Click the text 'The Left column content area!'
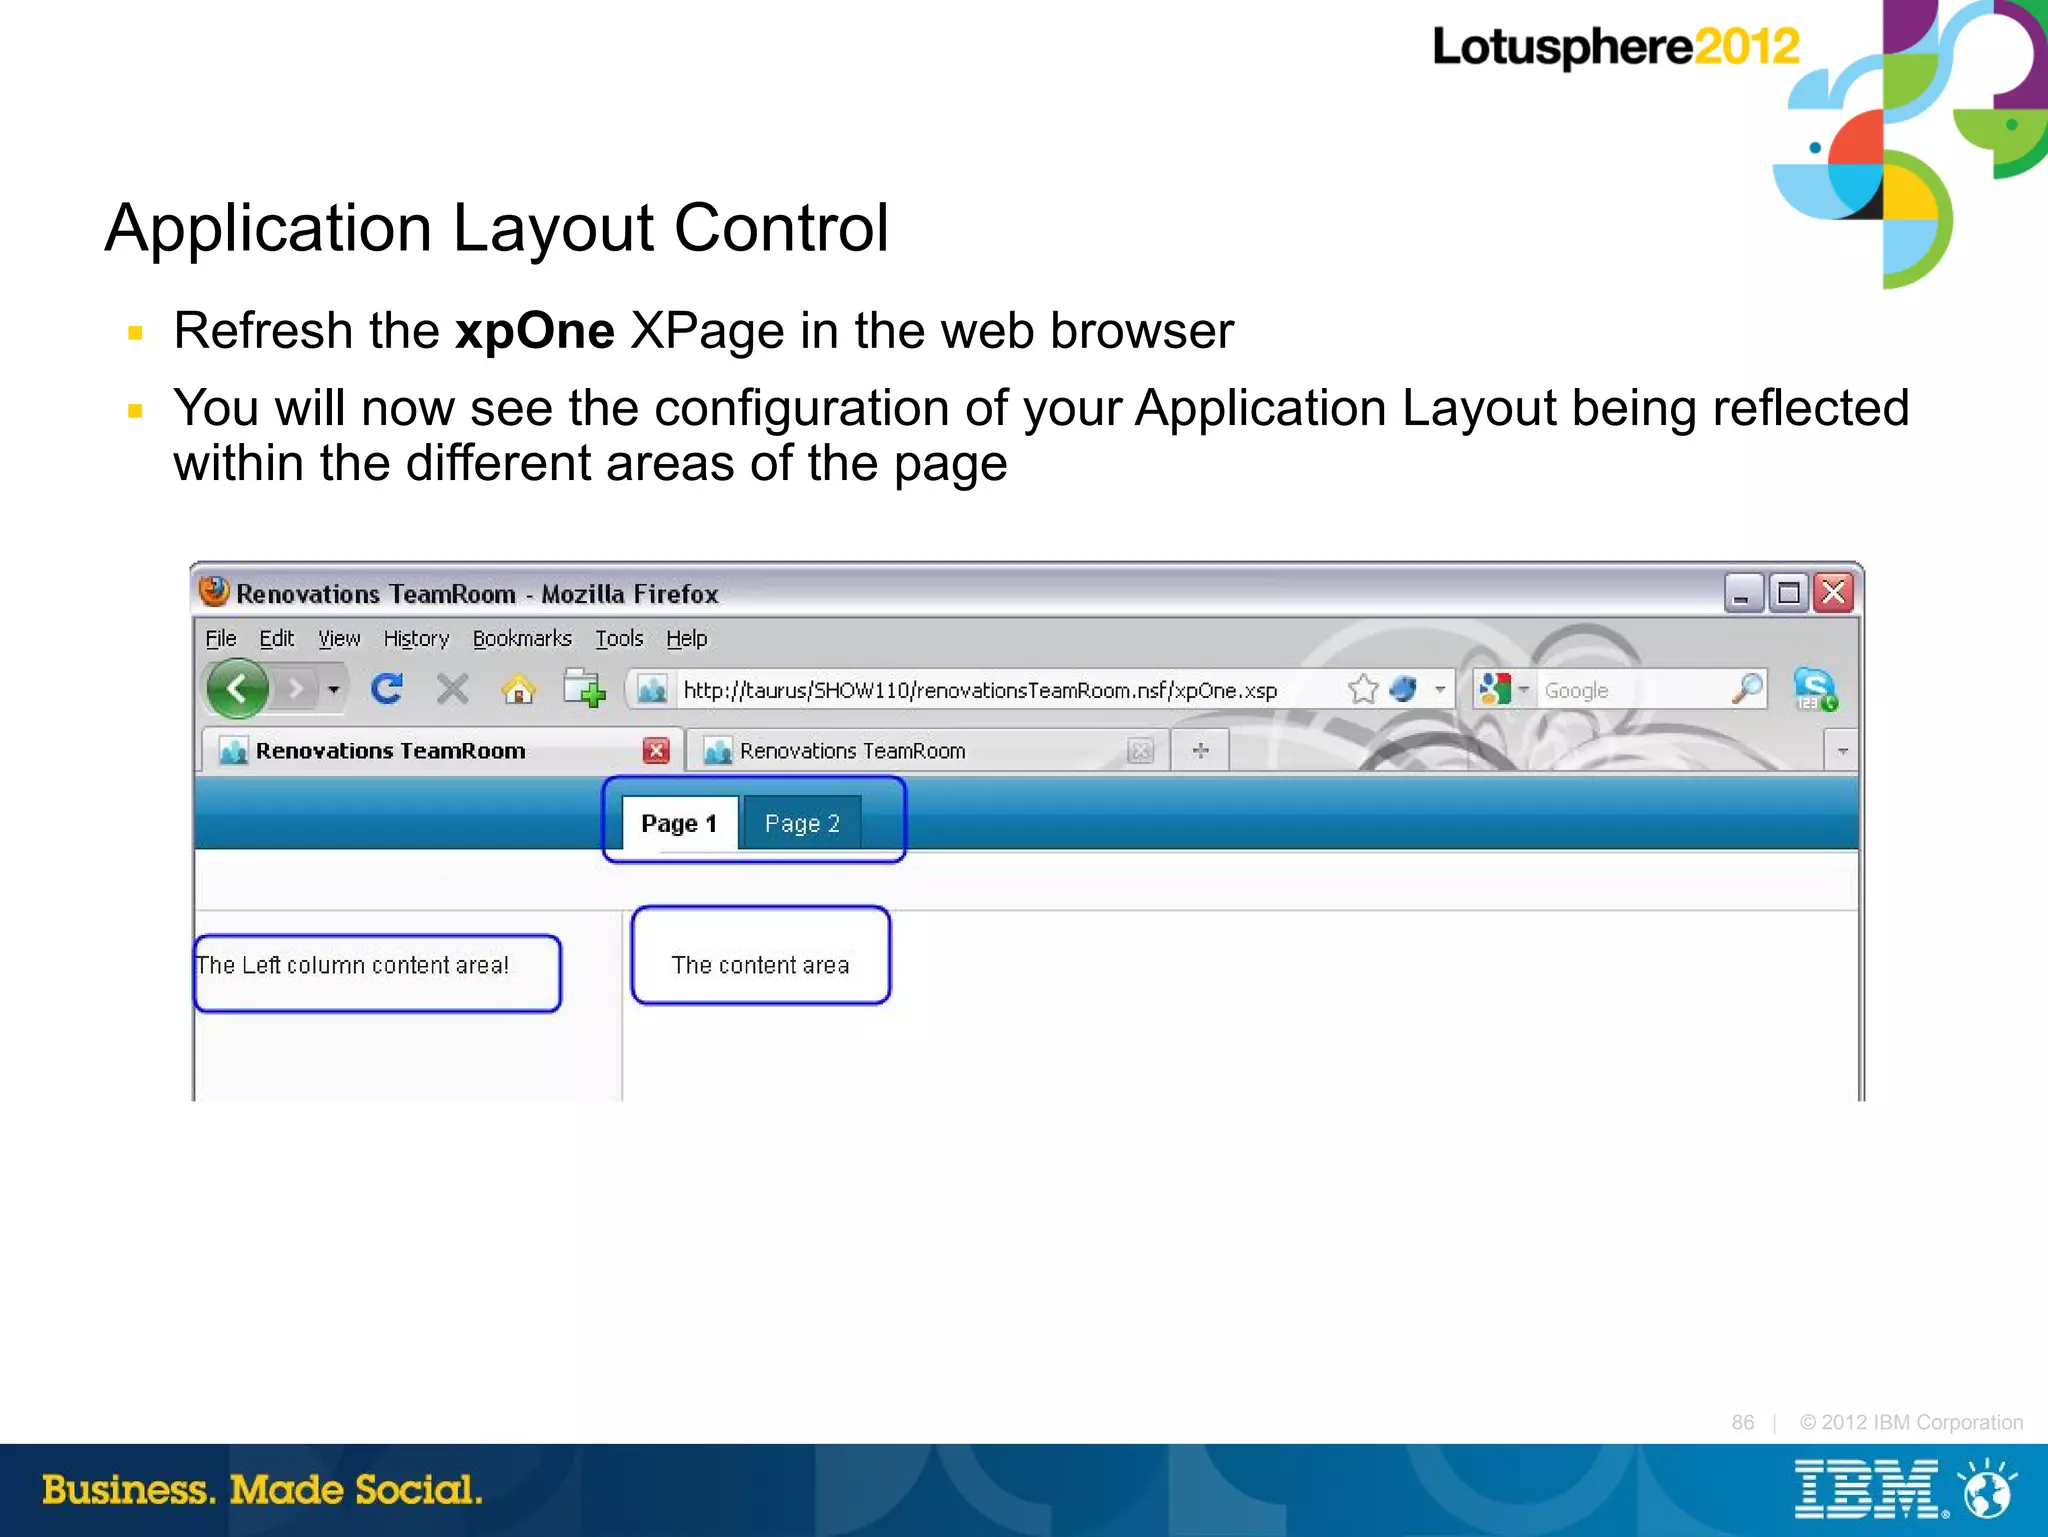The height and width of the screenshot is (1537, 2048). (x=353, y=965)
